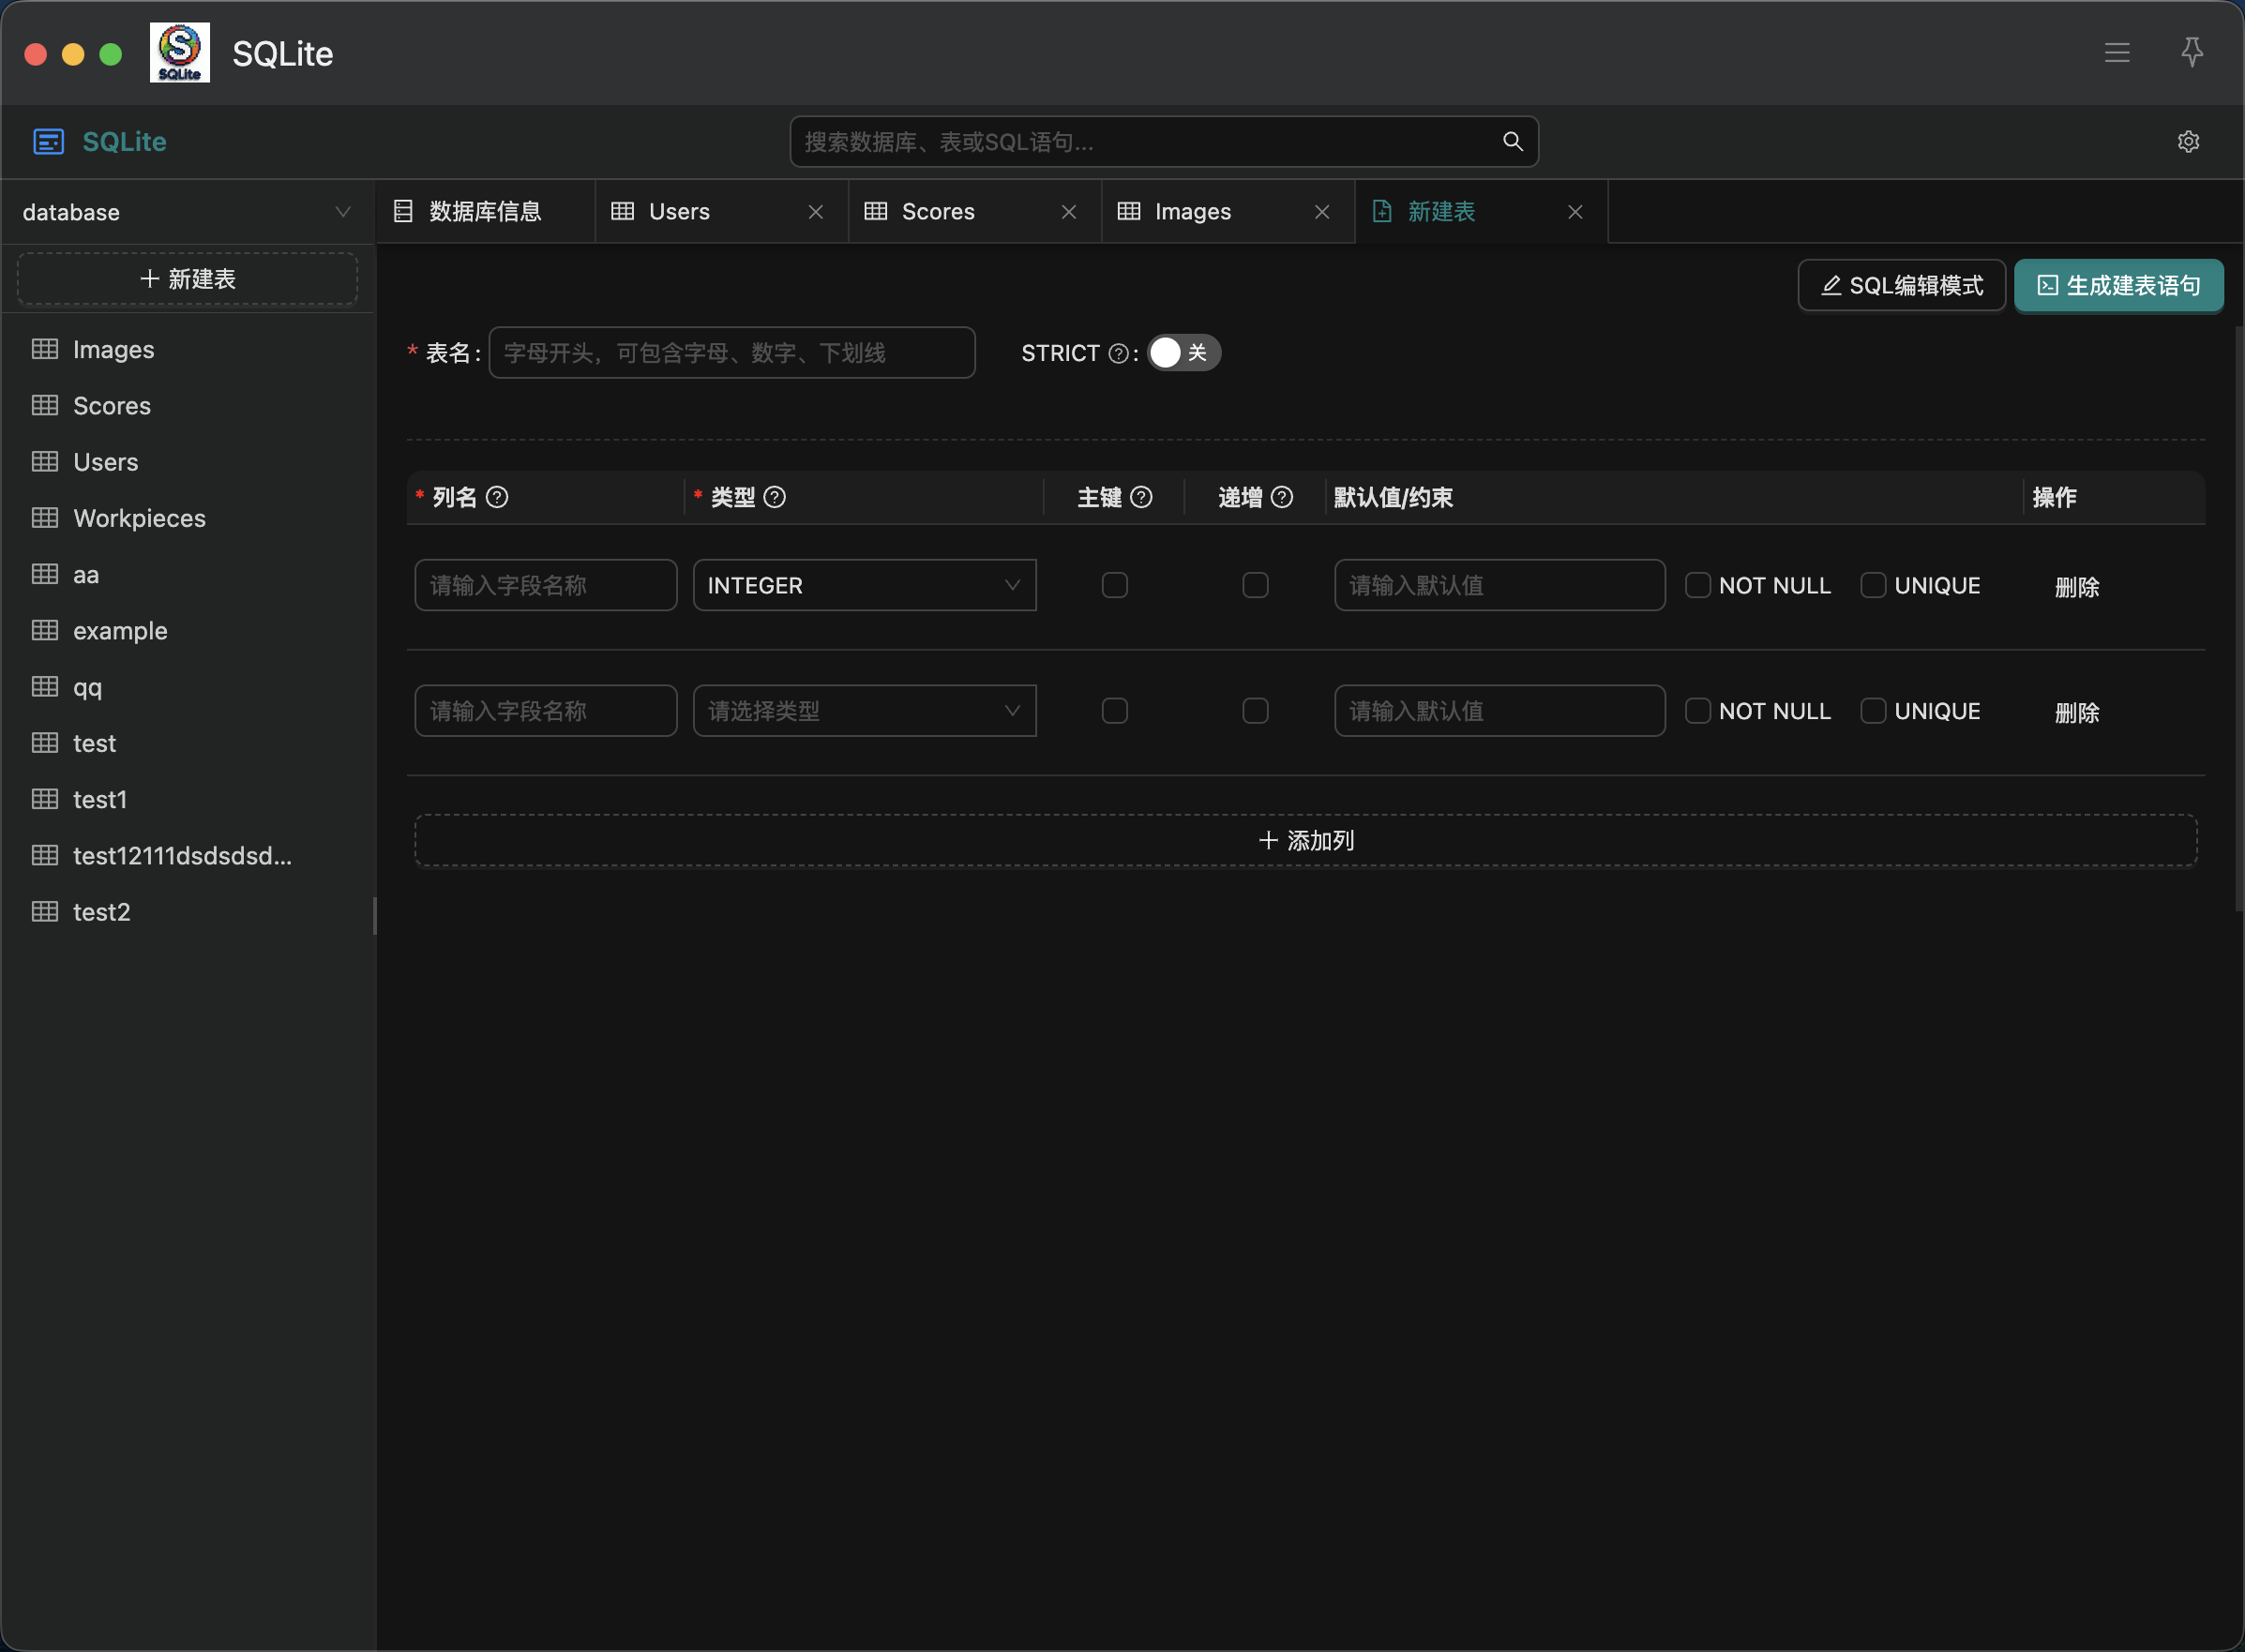This screenshot has height=1652, width=2245.
Task: Click the search magnifier icon
Action: 1512,142
